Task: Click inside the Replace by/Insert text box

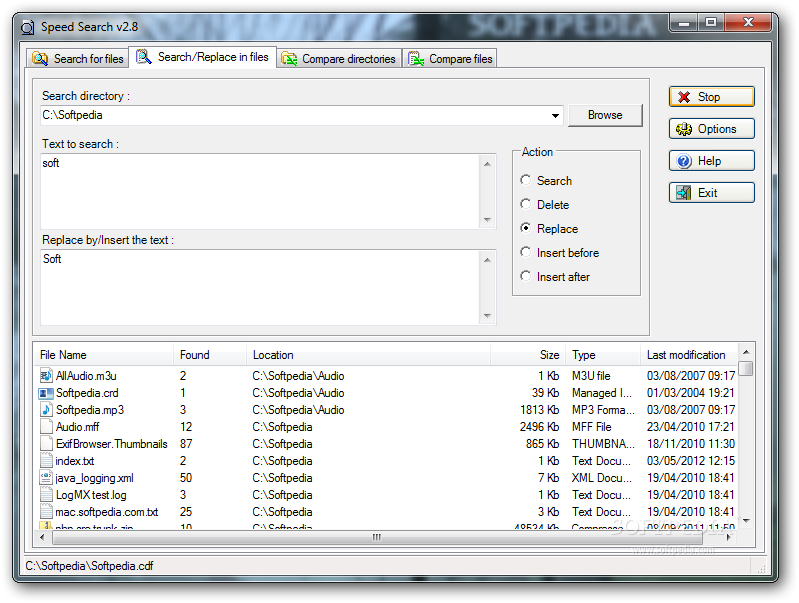Action: (260, 287)
